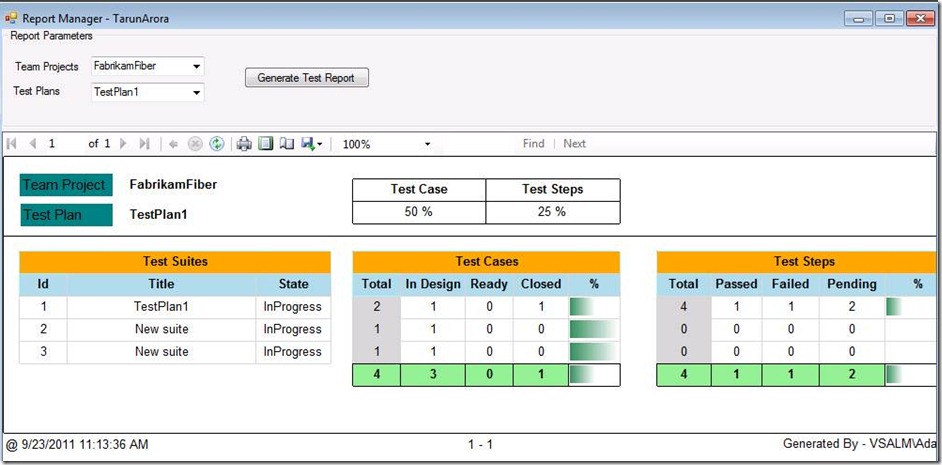Go to next report page

coord(123,144)
